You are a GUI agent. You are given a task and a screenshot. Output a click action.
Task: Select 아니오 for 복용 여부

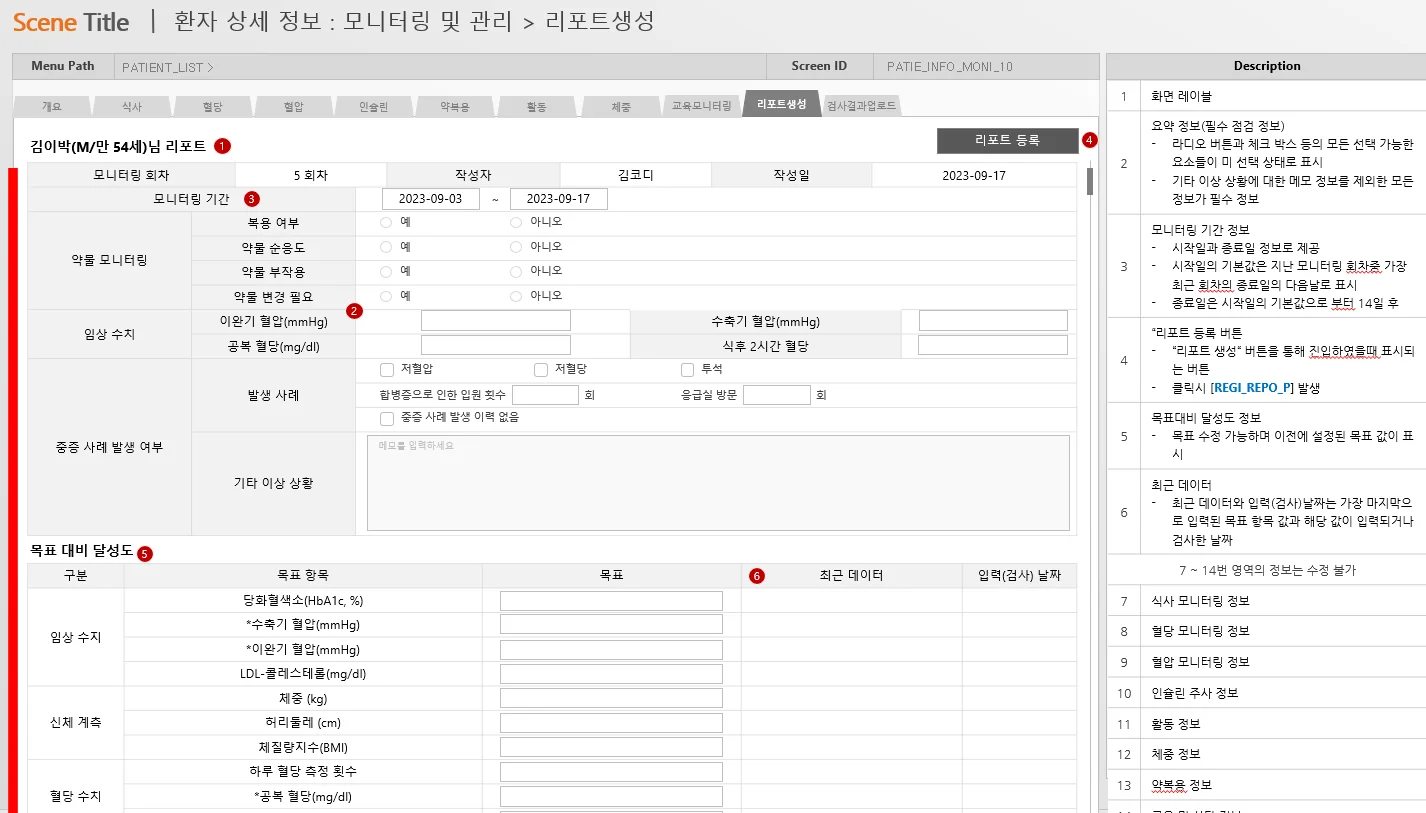tap(516, 222)
